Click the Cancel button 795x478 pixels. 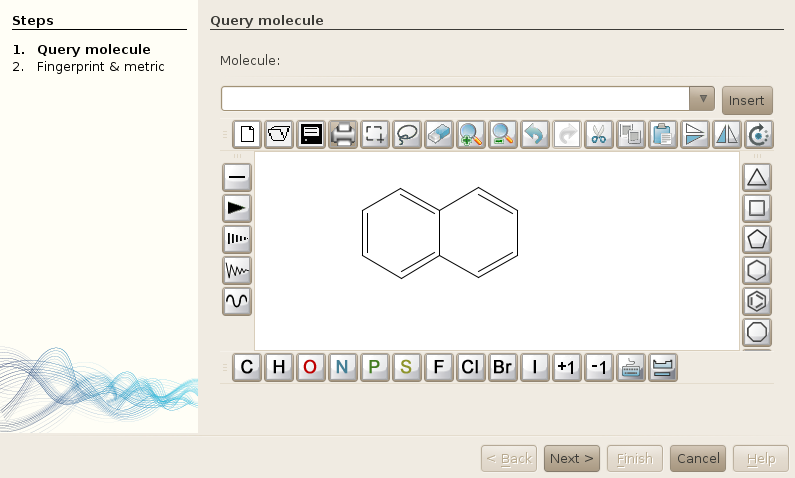point(698,458)
